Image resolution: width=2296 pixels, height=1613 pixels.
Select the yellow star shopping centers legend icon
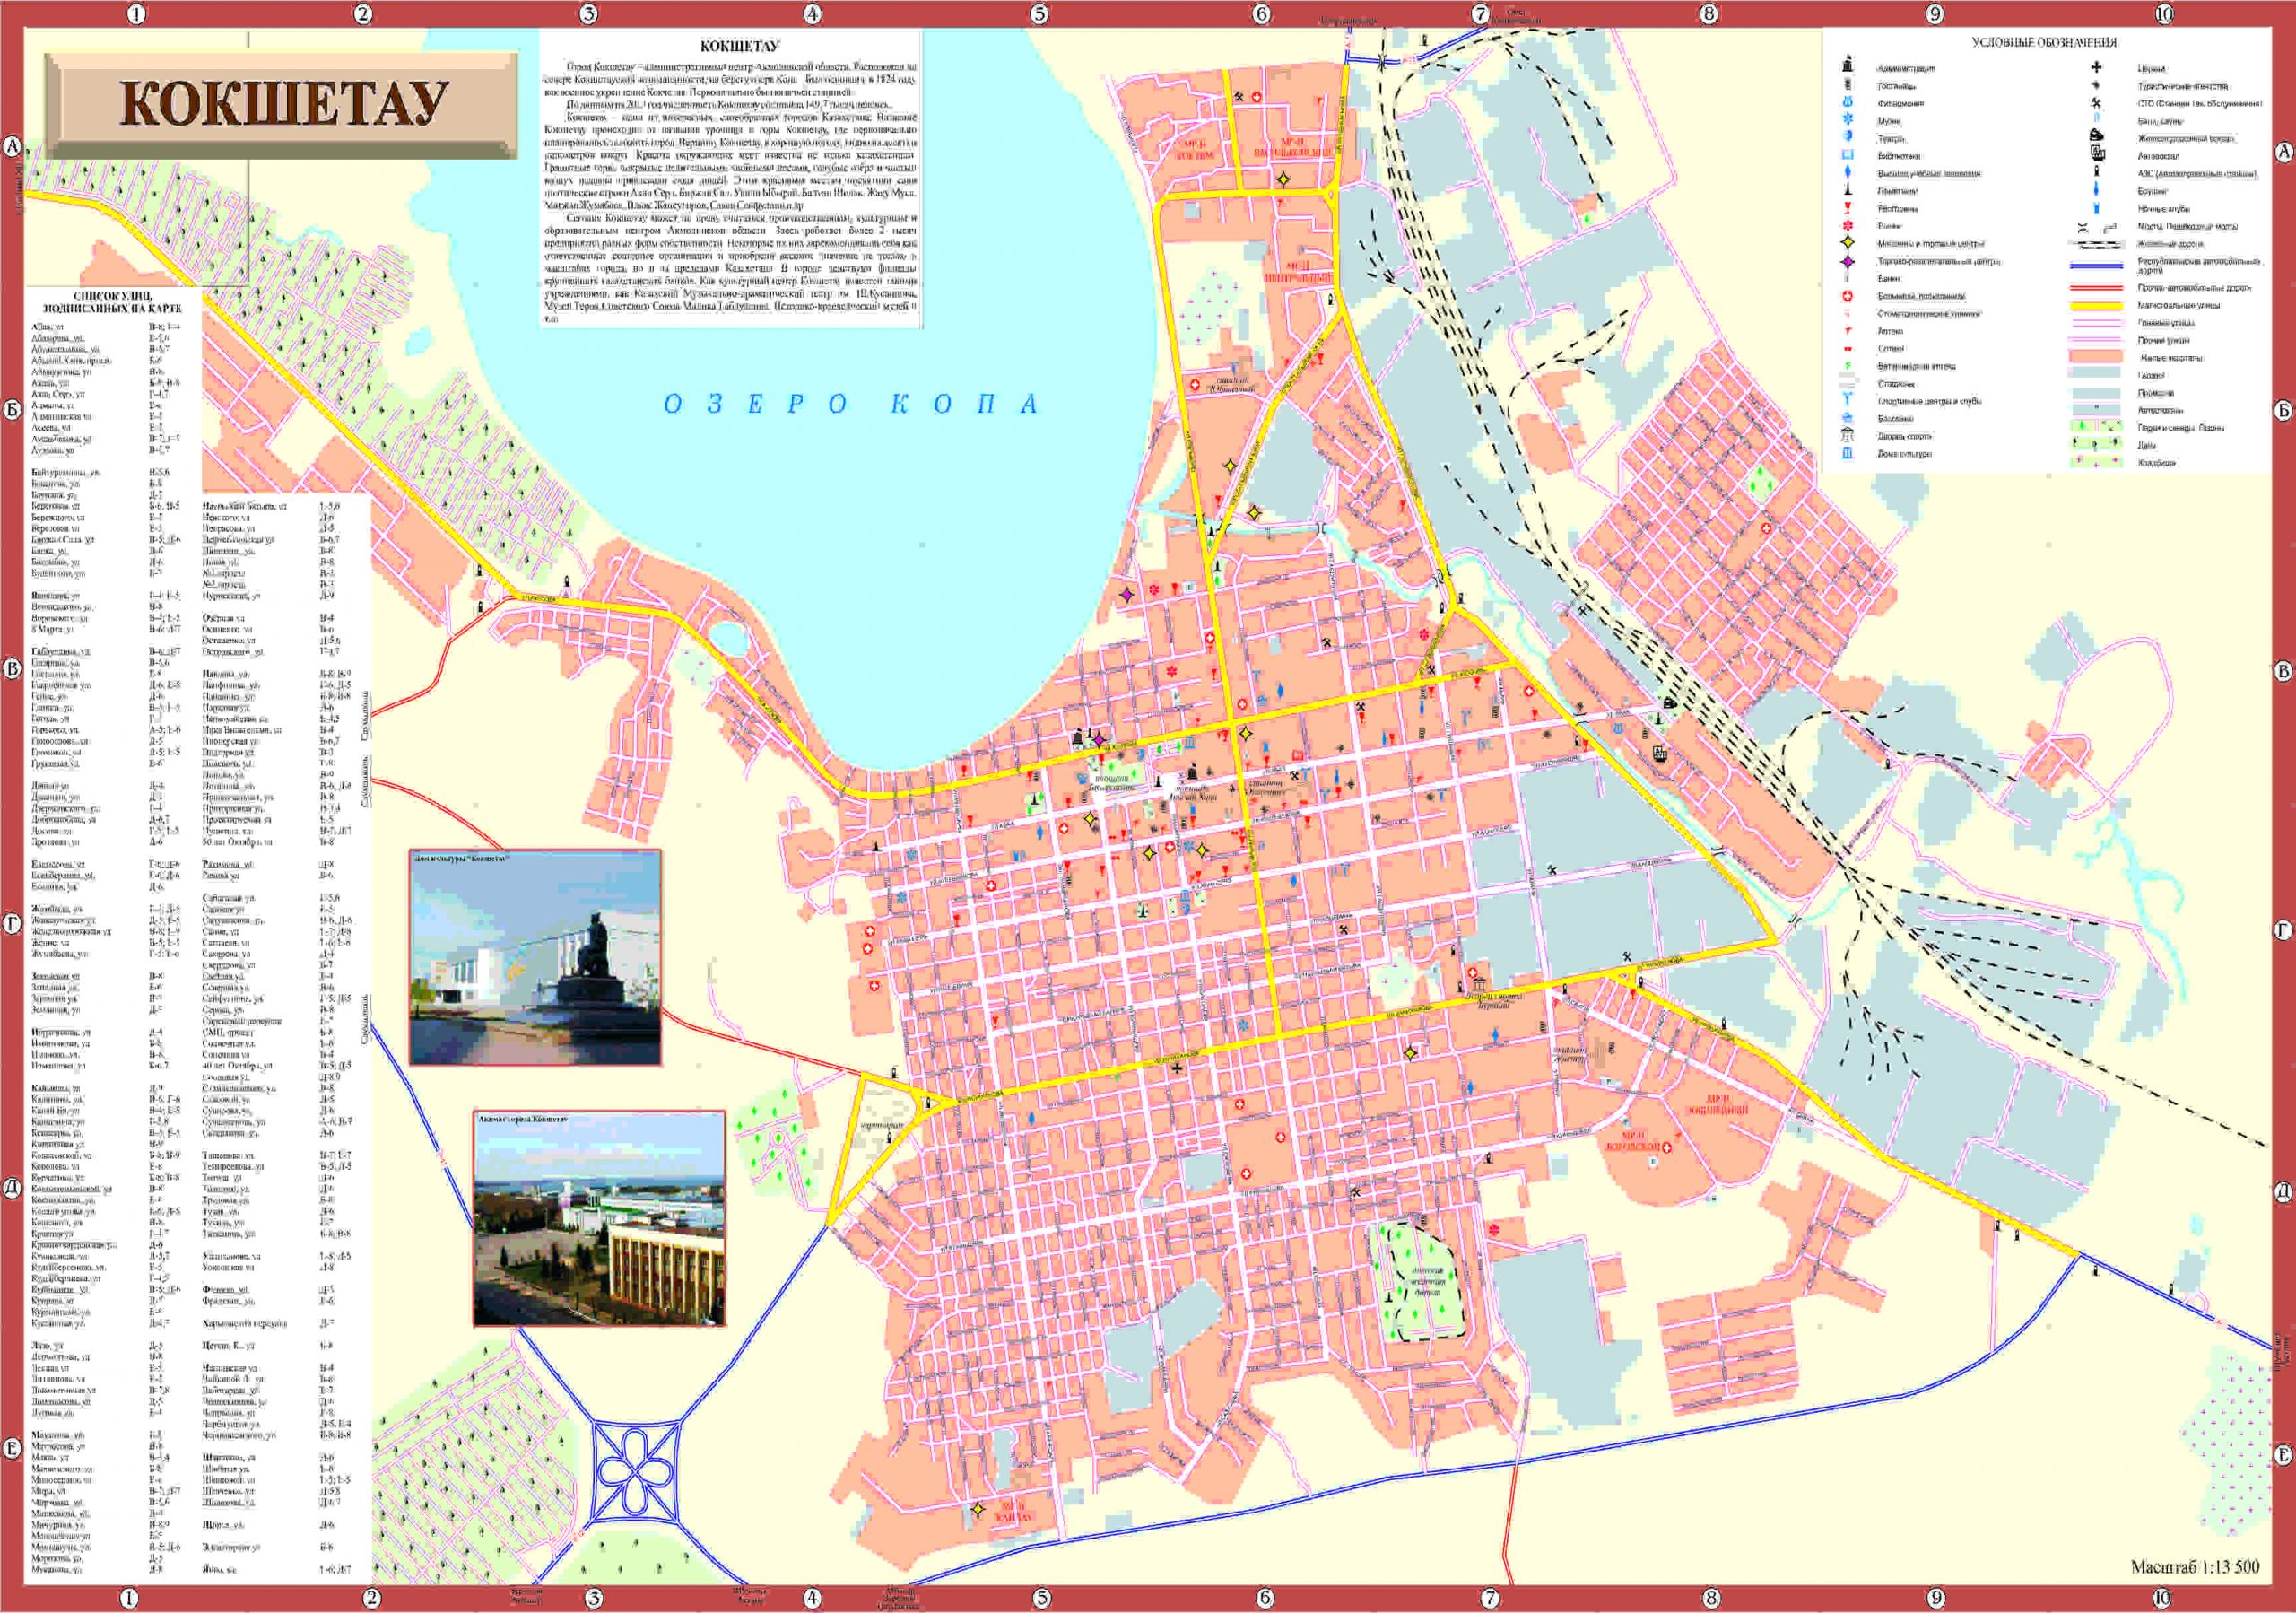coord(1848,243)
